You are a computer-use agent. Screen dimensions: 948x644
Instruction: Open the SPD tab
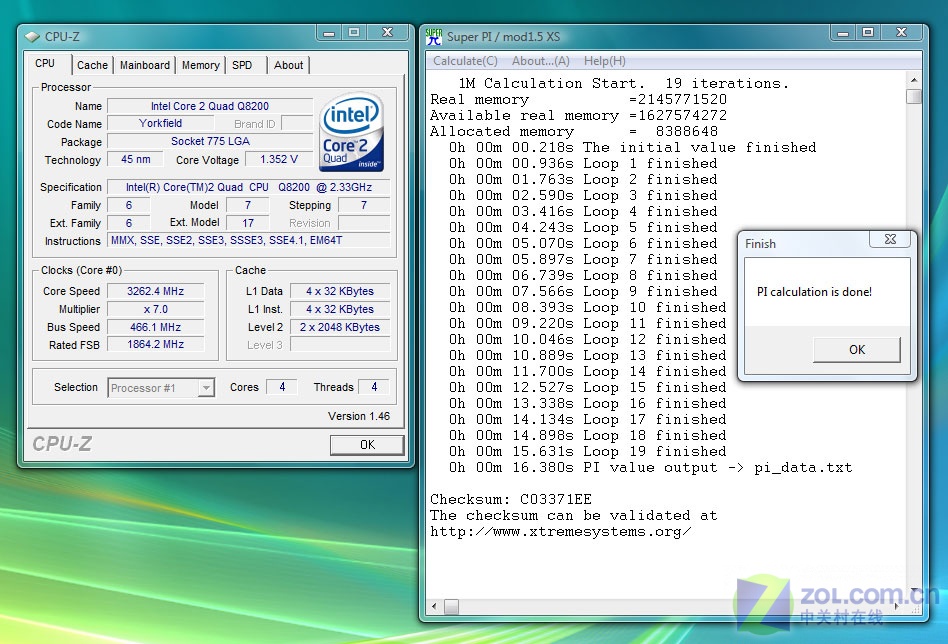(x=242, y=65)
